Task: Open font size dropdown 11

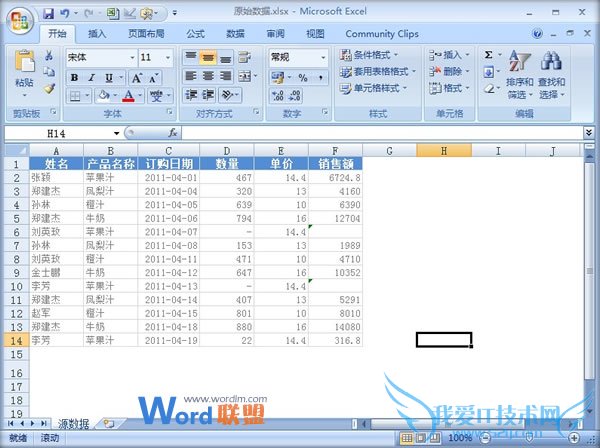Action: click(168, 58)
